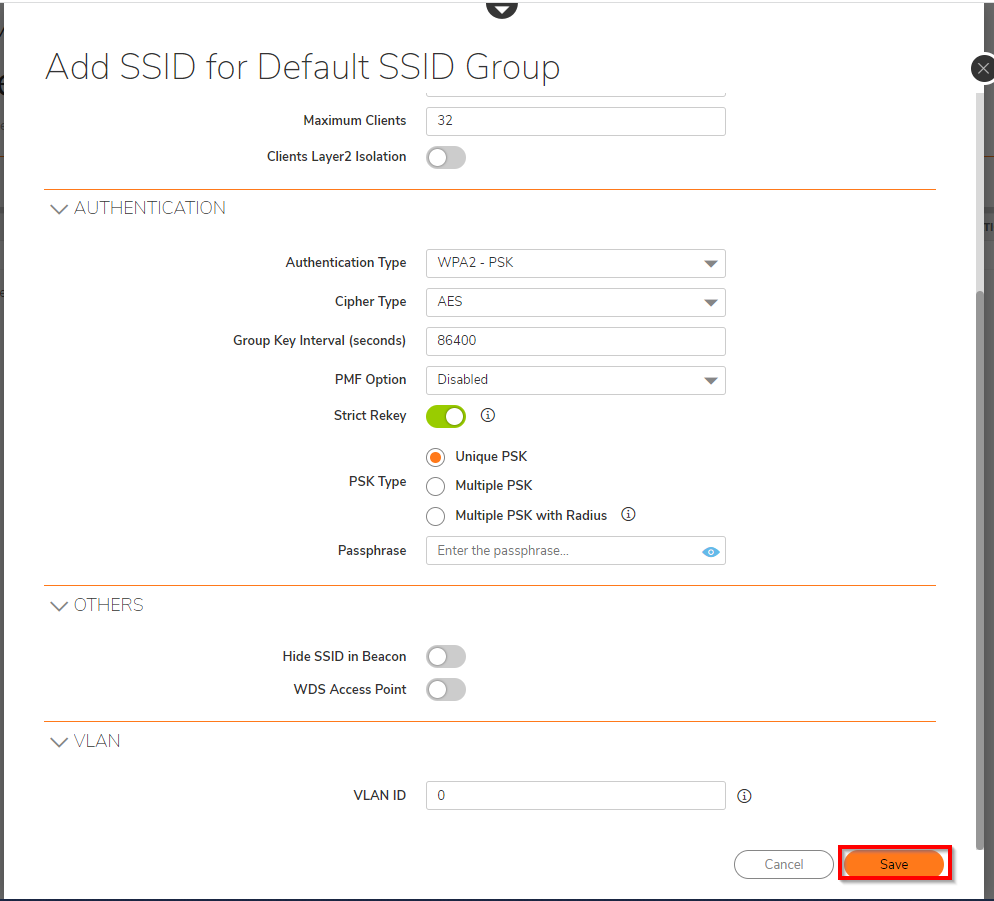994x901 pixels.
Task: Click the Cancel button
Action: 784,864
